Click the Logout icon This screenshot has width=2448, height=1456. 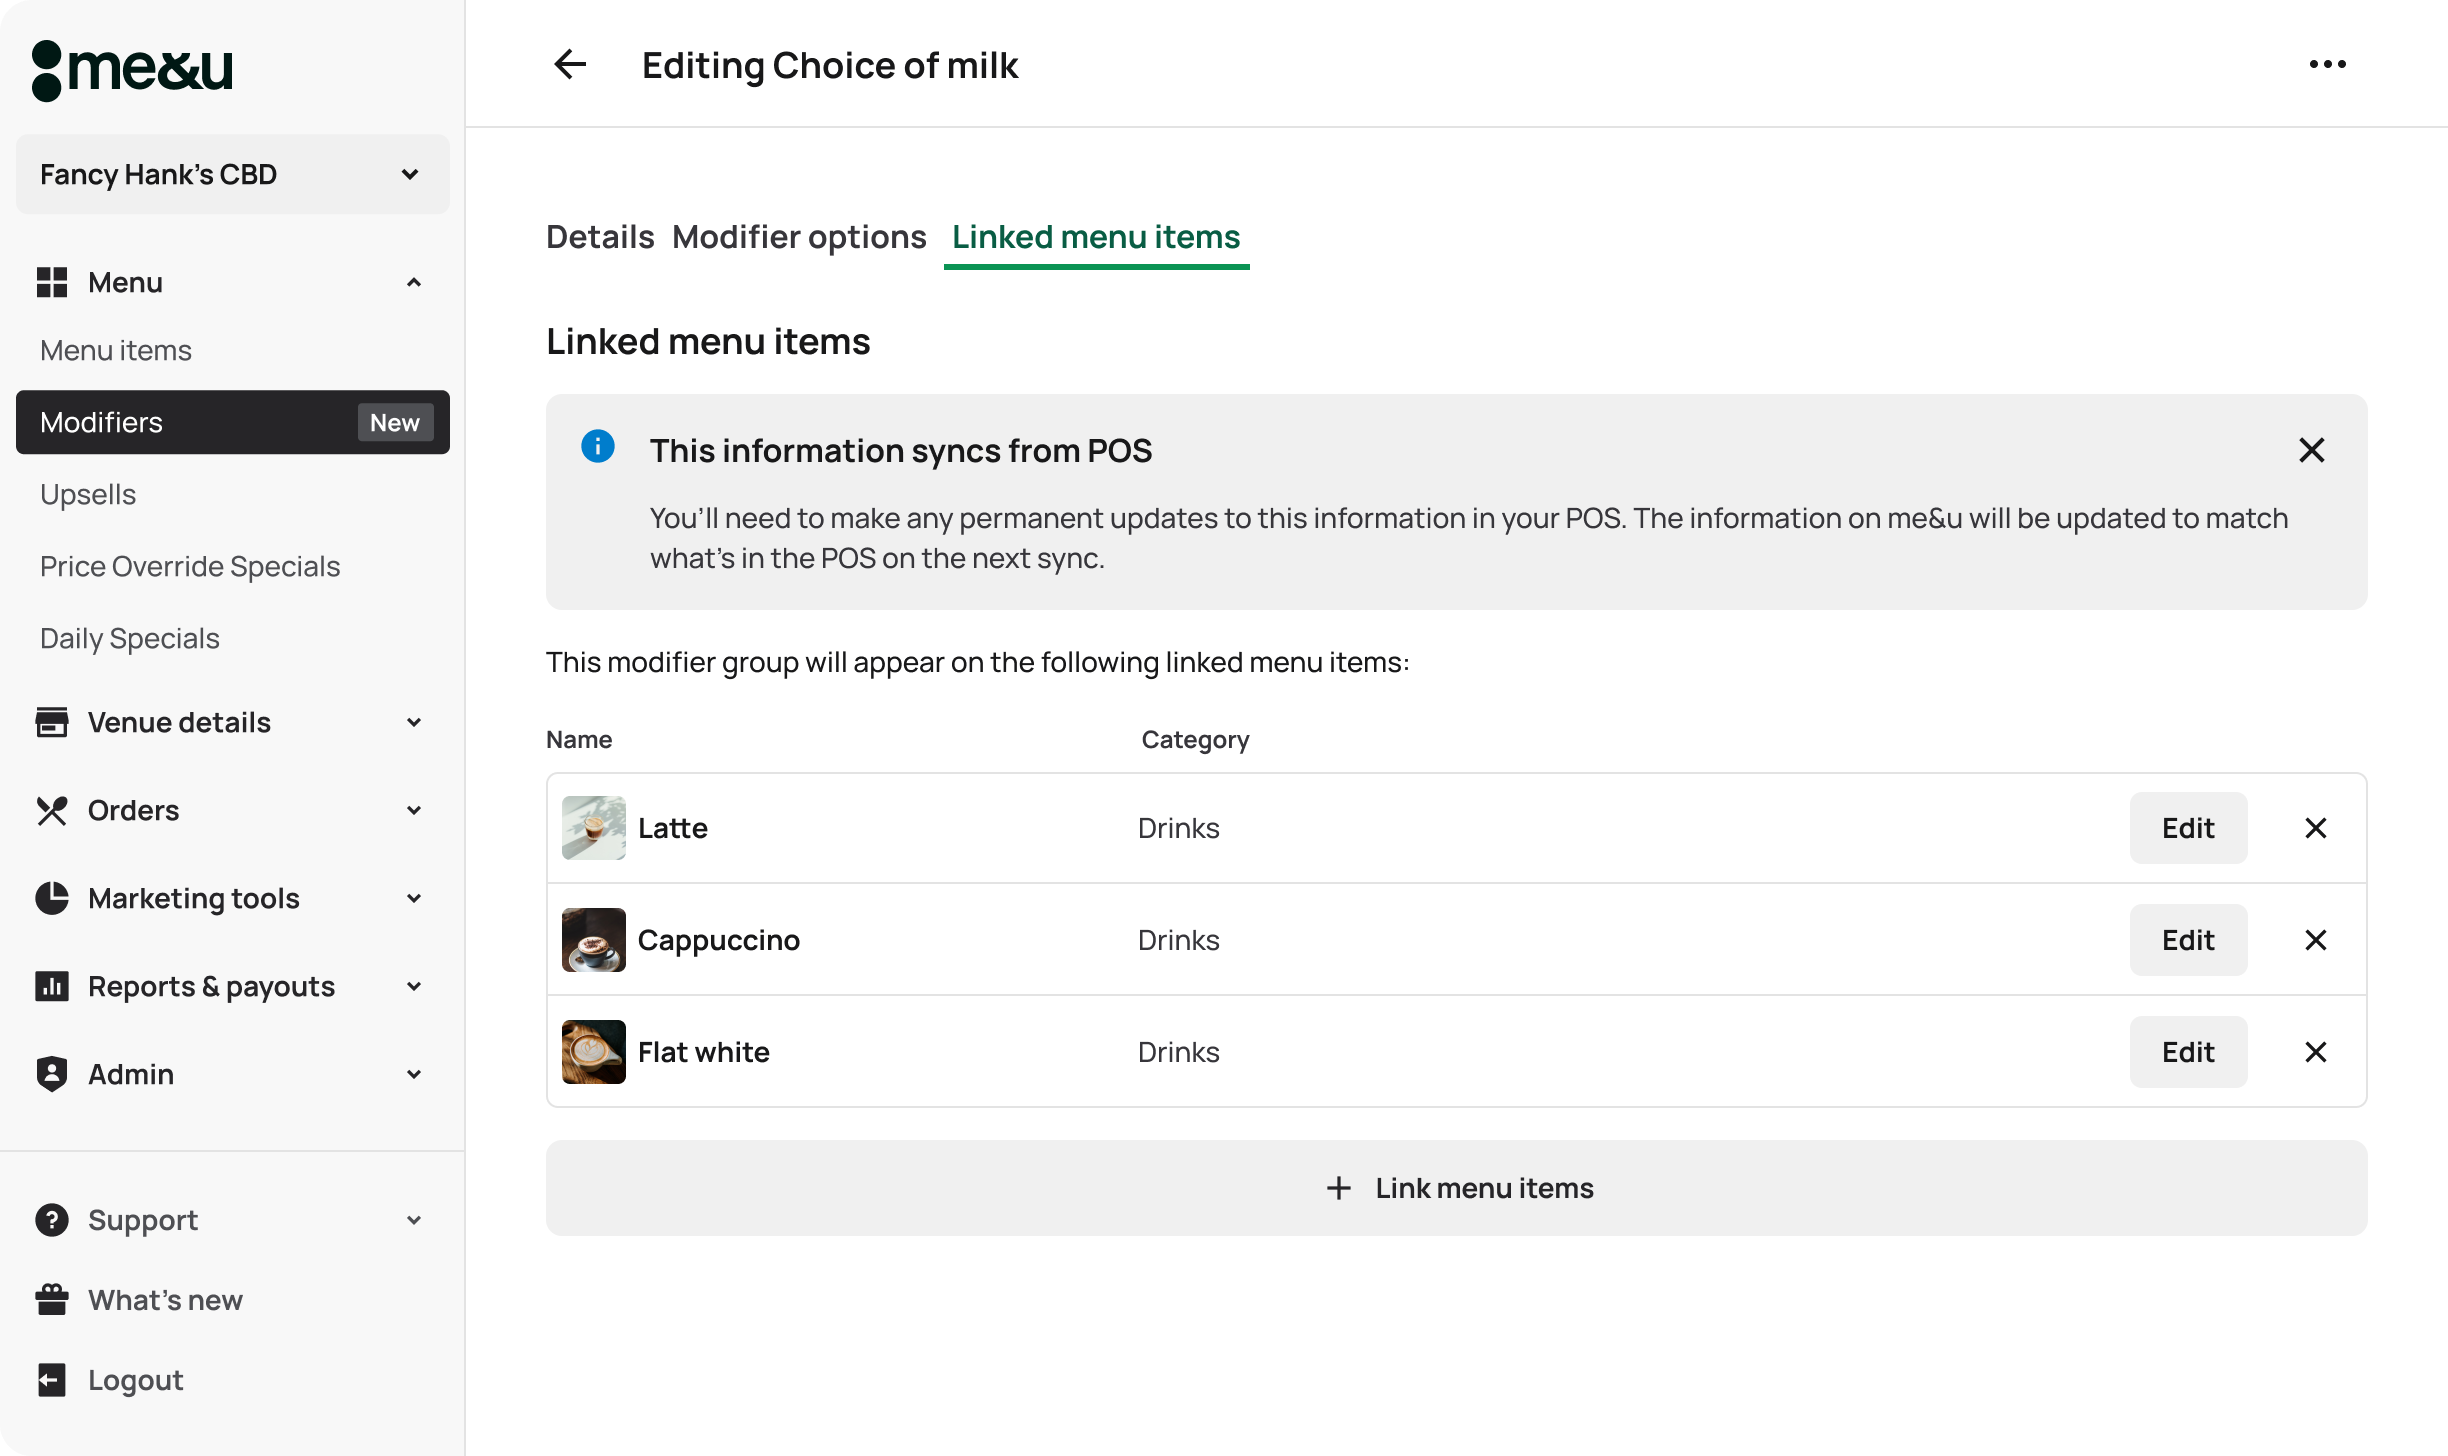52,1380
